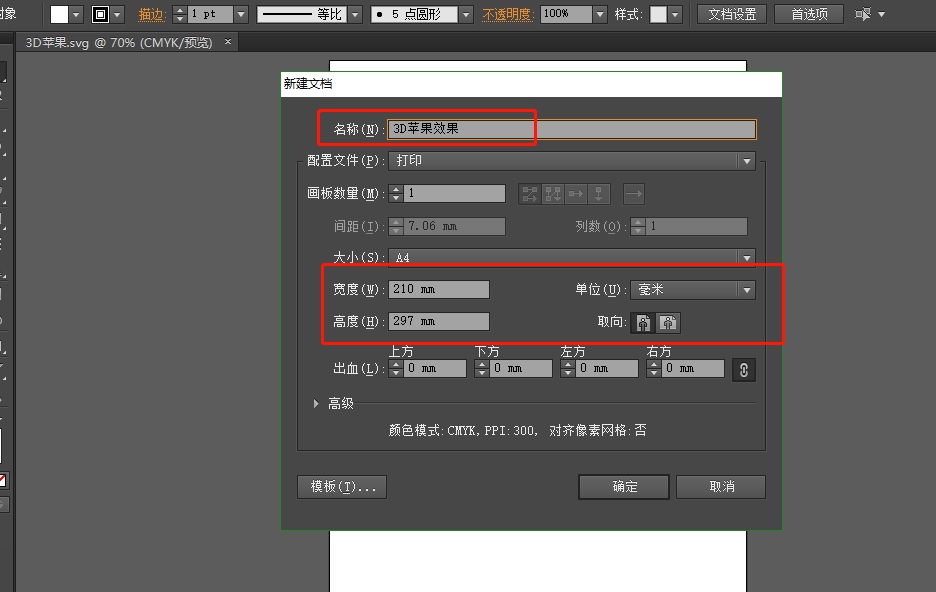Expand the 高级 advanced section
The image size is (936, 592).
pyautogui.click(x=316, y=402)
